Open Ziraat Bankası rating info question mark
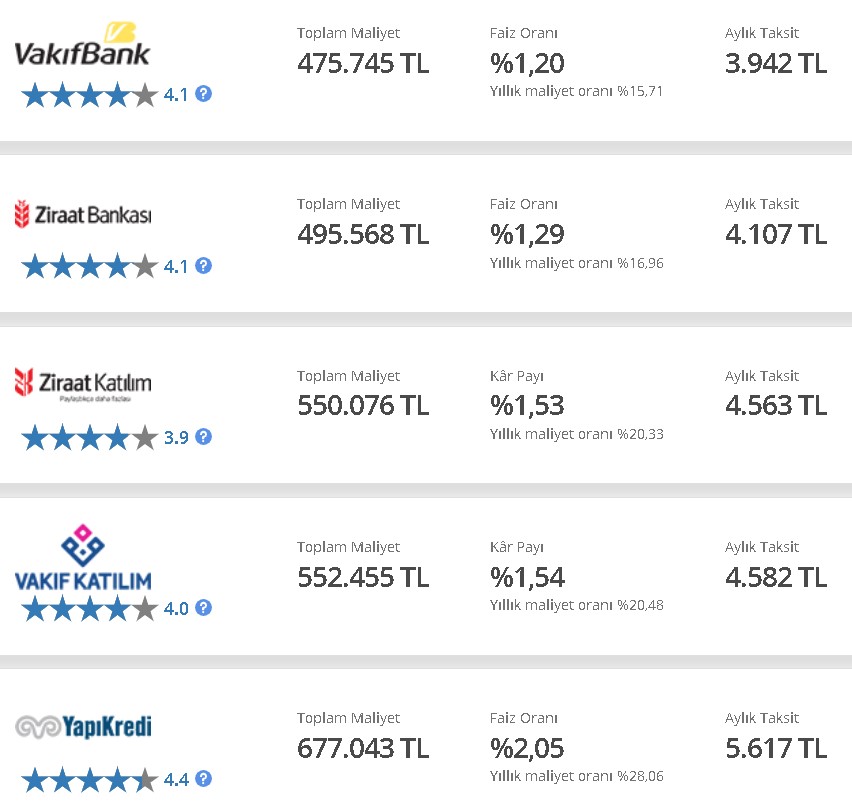852x801 pixels. (x=203, y=266)
